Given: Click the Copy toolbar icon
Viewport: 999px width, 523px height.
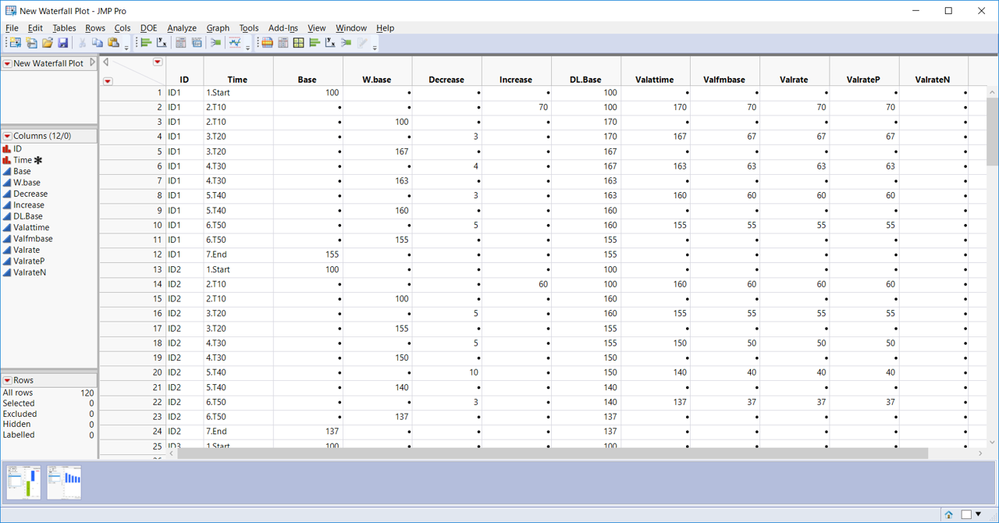Looking at the screenshot, I should 97,43.
